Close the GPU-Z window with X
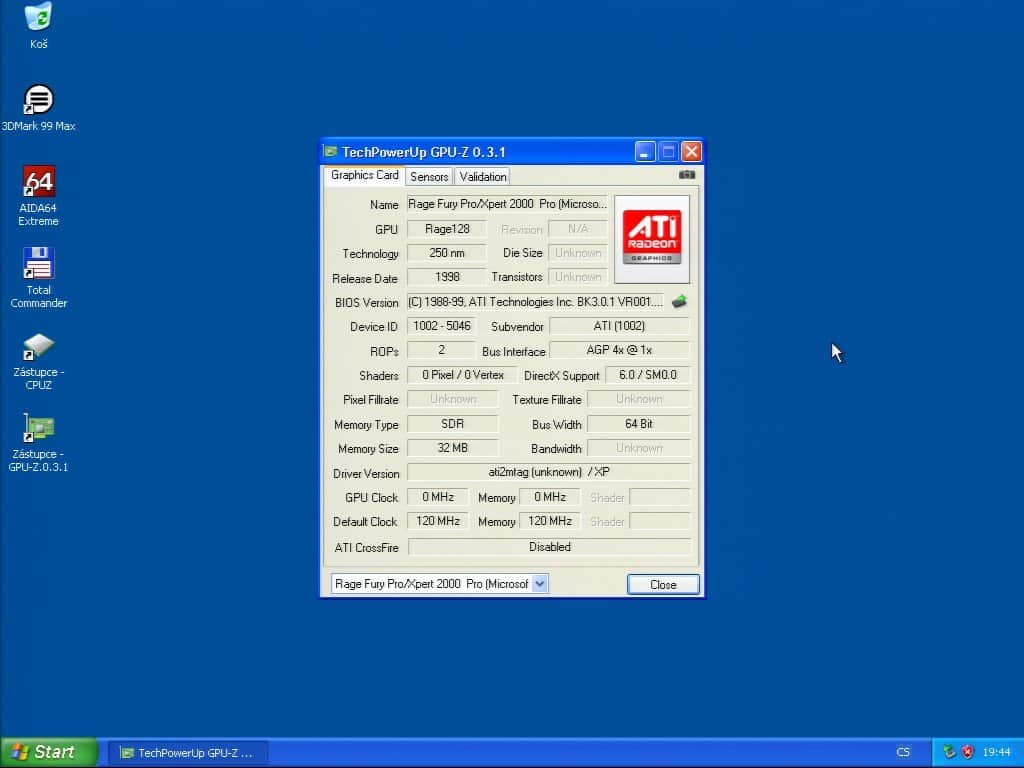The height and width of the screenshot is (768, 1024). click(x=691, y=152)
